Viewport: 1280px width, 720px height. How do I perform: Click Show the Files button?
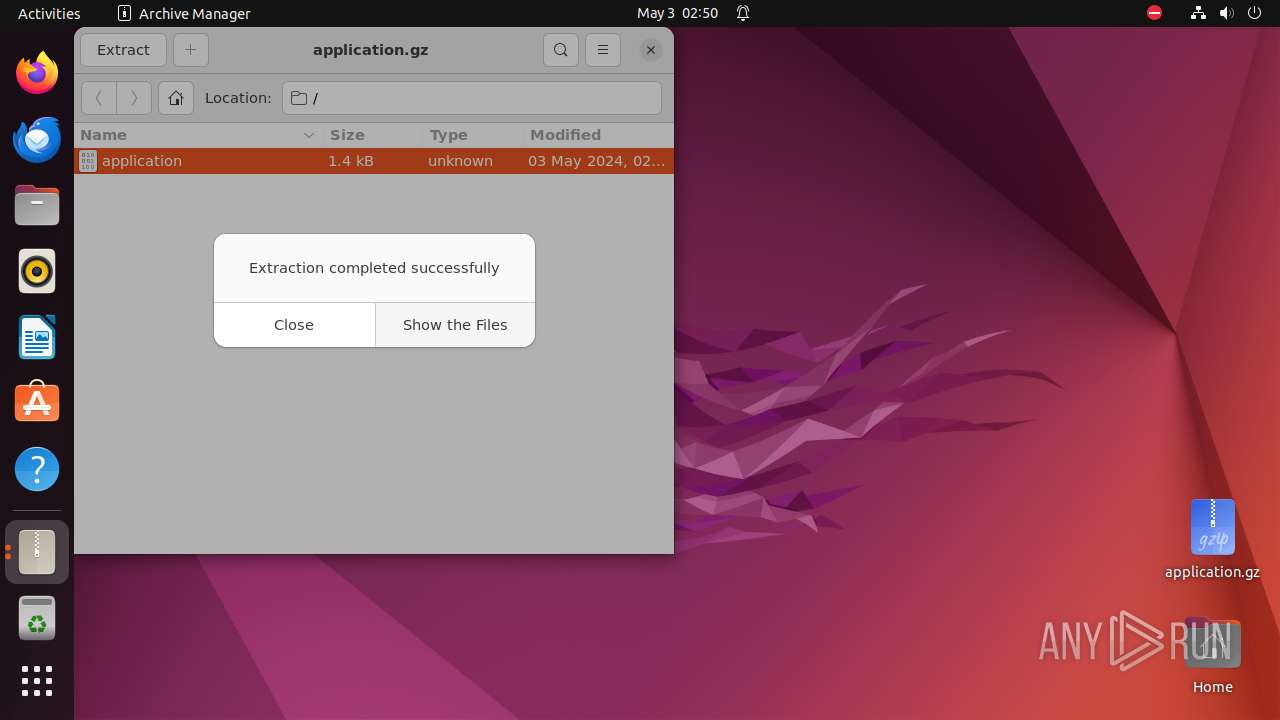[x=455, y=325]
